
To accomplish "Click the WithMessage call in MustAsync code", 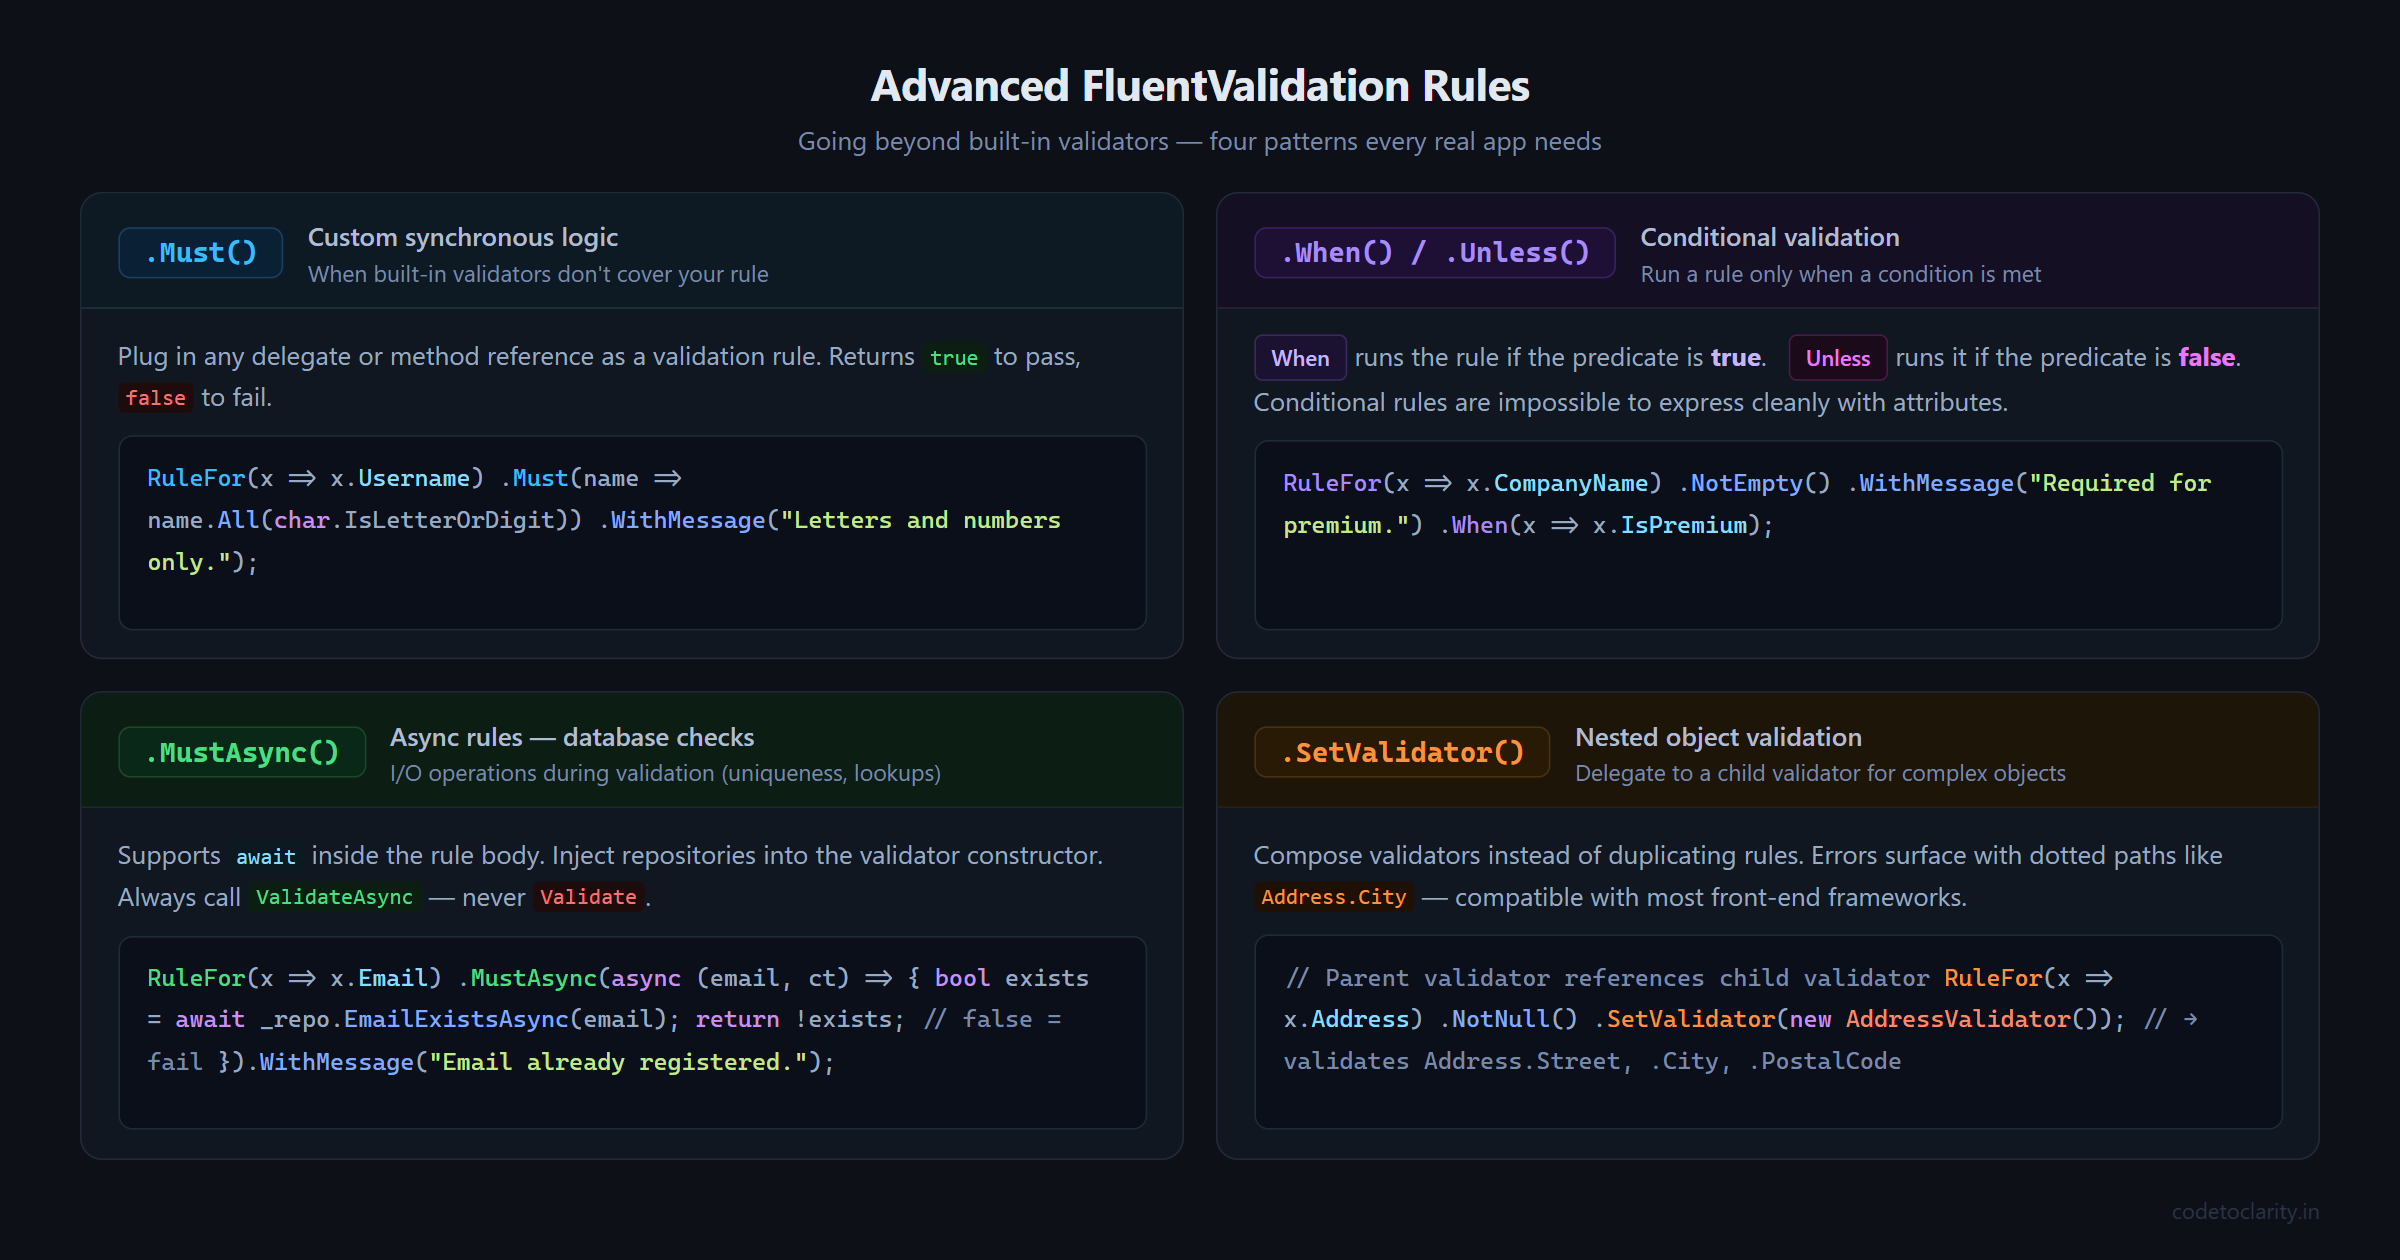I will click(336, 1061).
